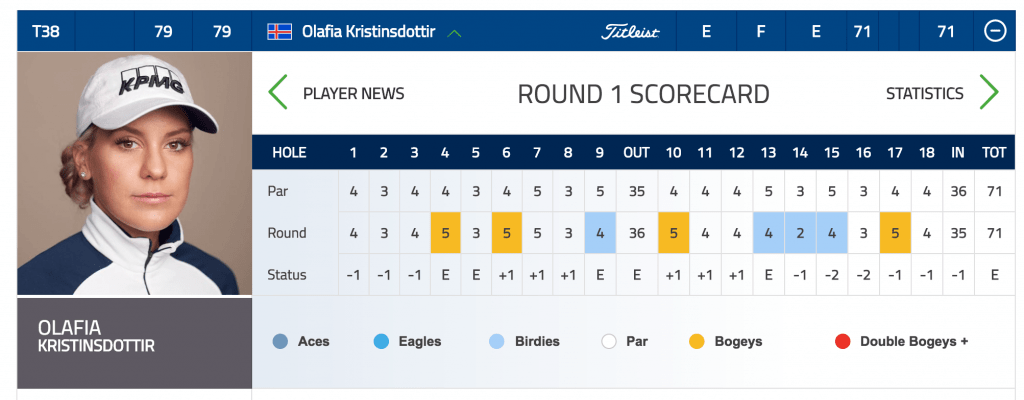
Task: Click the Birdies legend circle
Action: [497, 341]
